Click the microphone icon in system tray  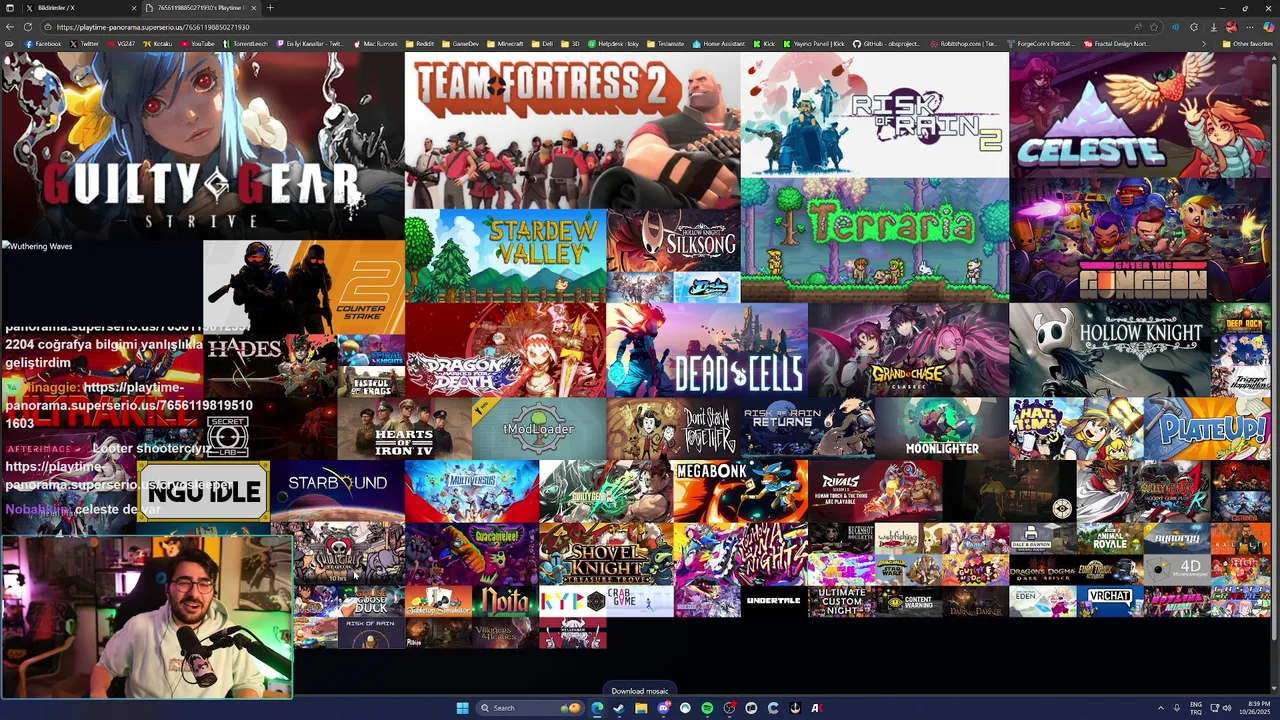[1176, 708]
